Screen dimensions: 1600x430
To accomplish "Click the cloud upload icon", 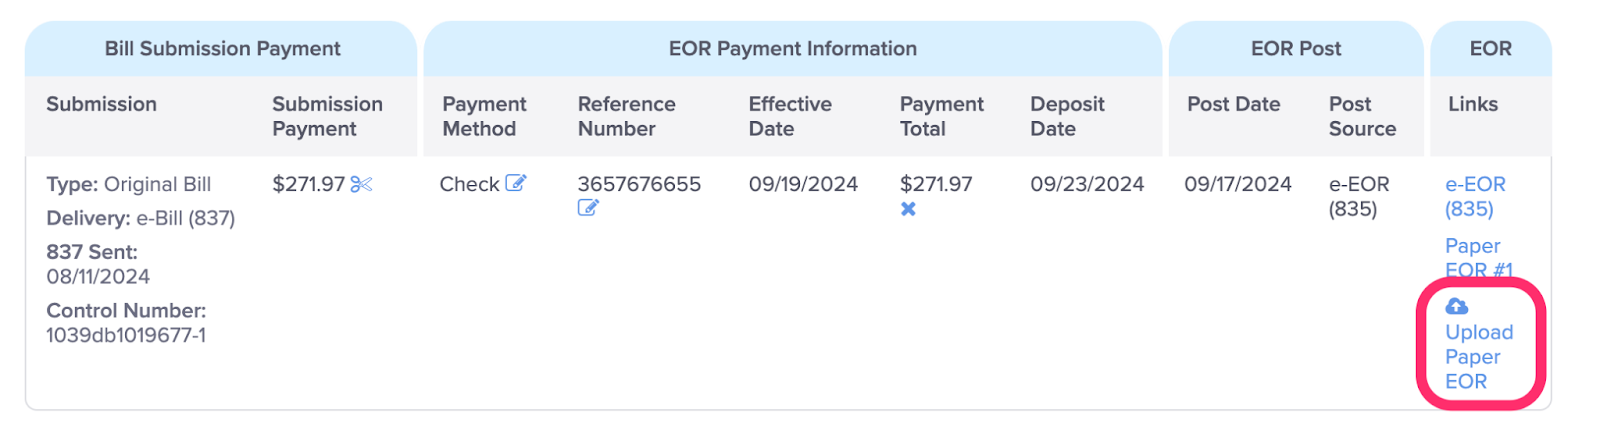I will pyautogui.click(x=1457, y=306).
